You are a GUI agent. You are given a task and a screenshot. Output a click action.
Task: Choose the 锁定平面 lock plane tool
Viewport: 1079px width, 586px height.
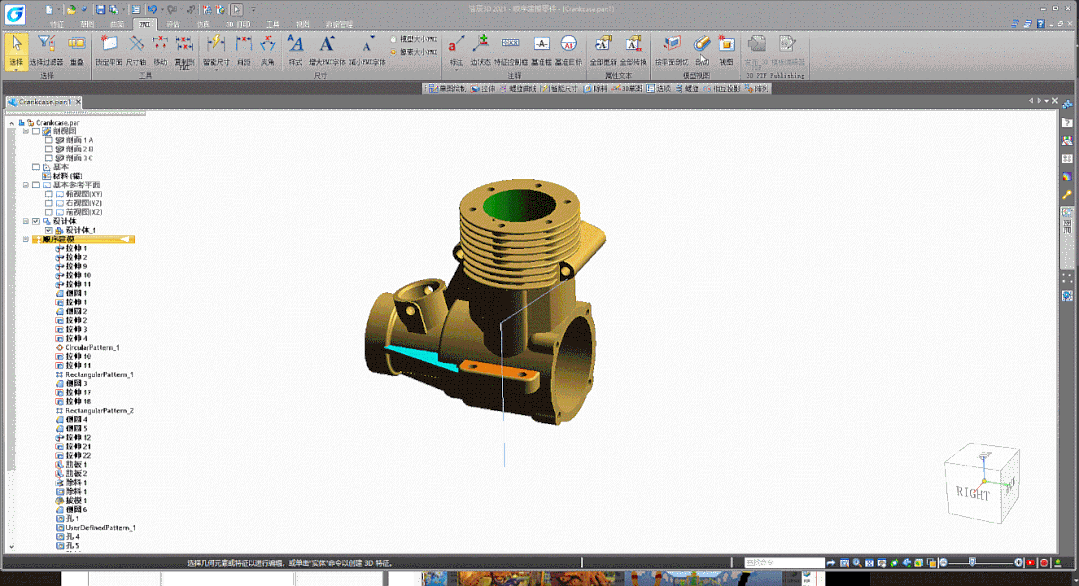click(108, 50)
